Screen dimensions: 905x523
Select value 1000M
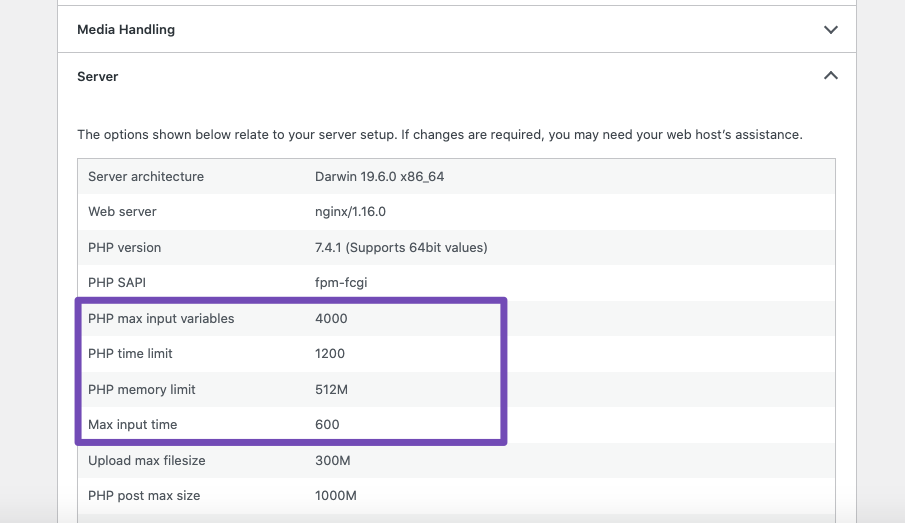click(336, 496)
